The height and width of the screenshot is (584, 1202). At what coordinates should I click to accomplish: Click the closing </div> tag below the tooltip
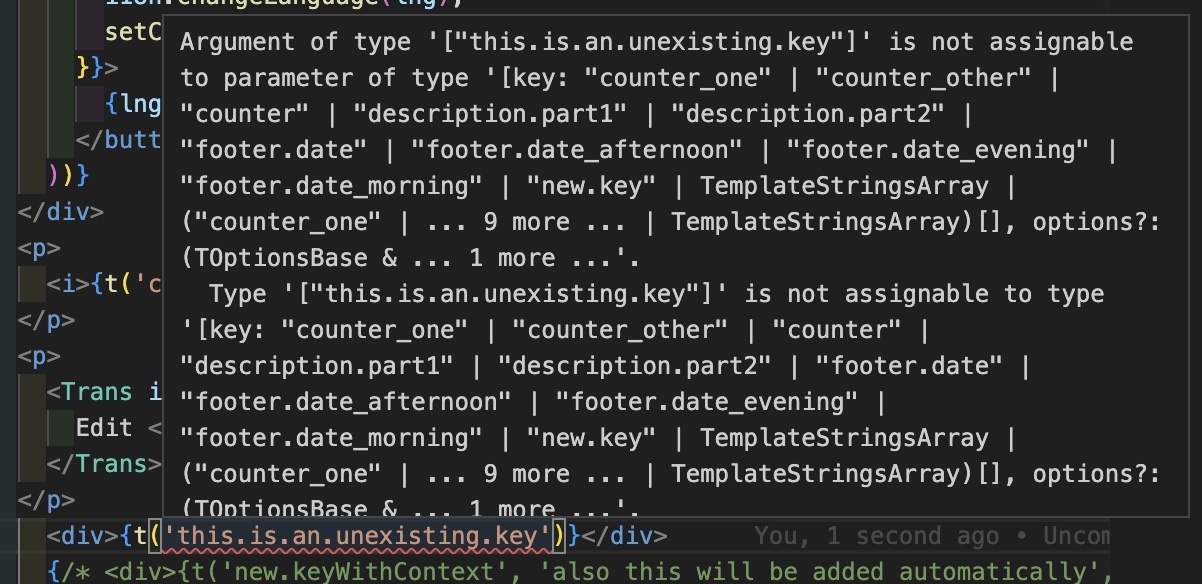[625, 536]
